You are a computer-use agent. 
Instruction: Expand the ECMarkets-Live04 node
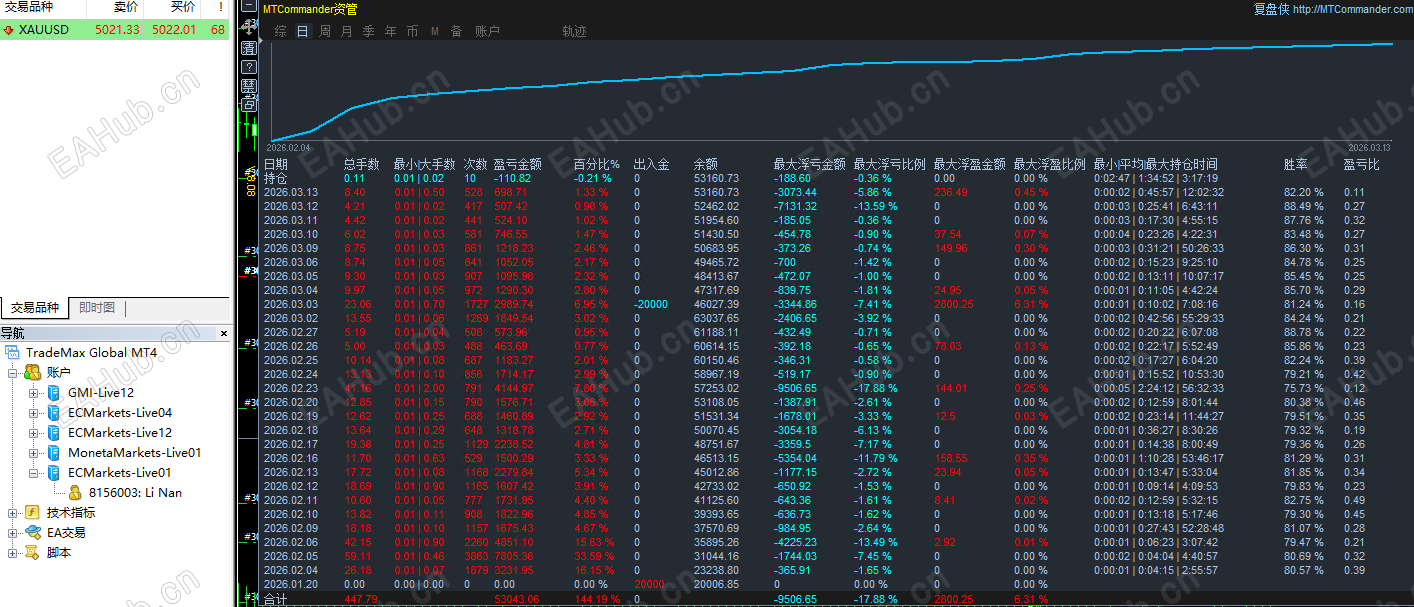[x=33, y=413]
